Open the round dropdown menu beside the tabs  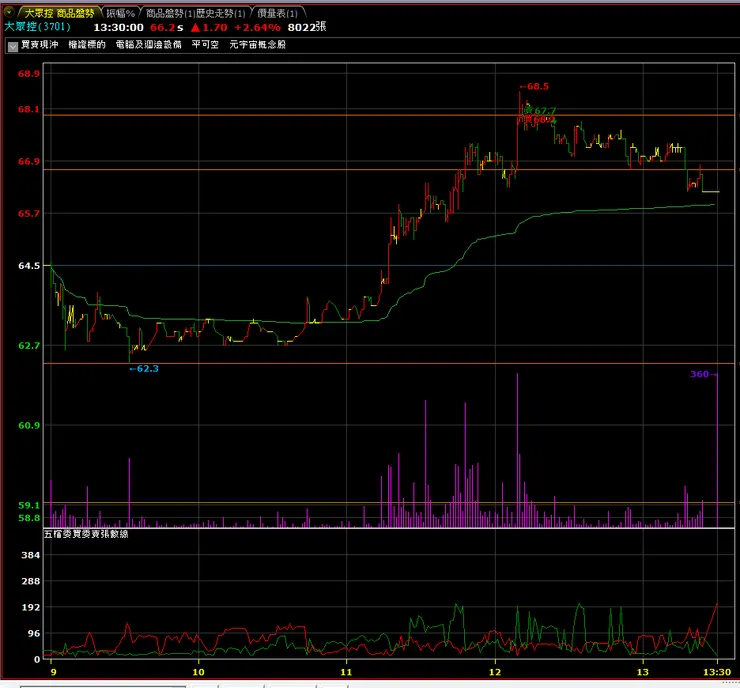tap(9, 12)
